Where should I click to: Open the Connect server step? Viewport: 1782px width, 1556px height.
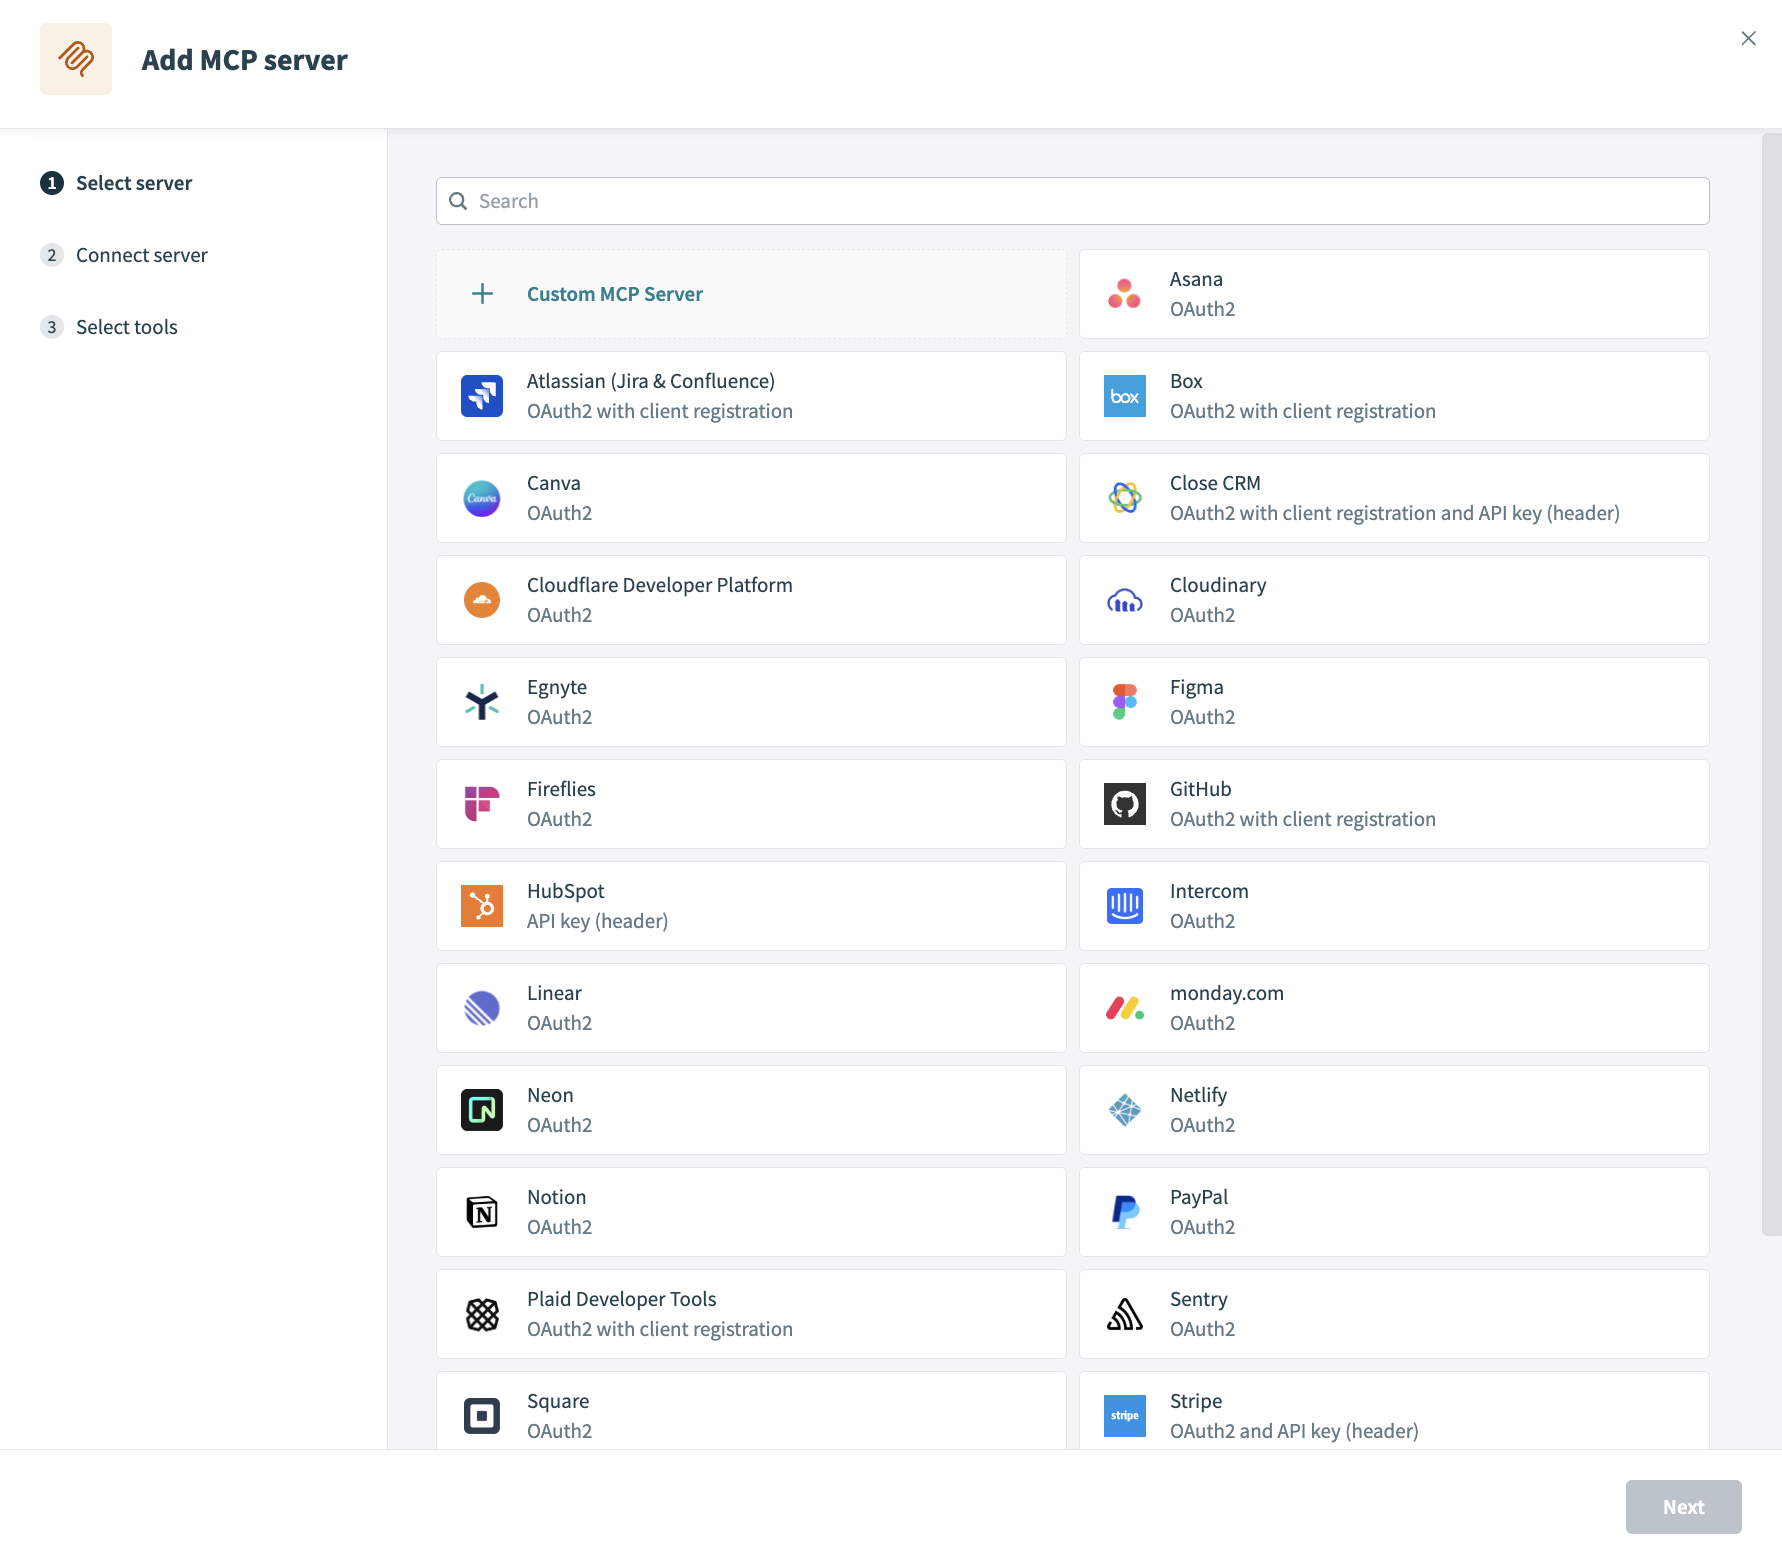pyautogui.click(x=141, y=255)
